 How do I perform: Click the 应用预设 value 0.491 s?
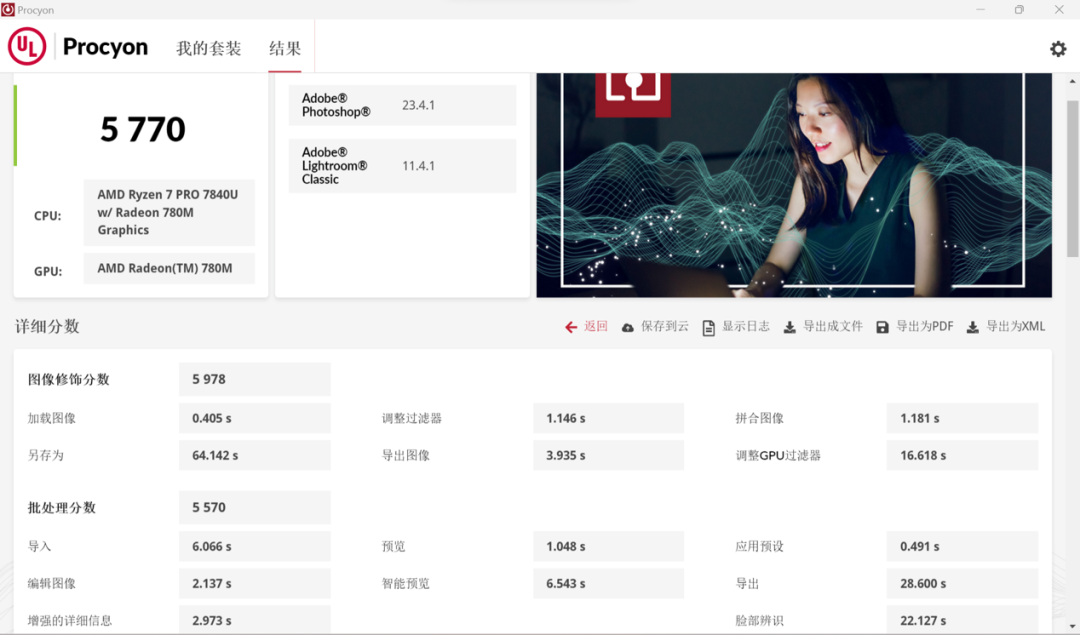pos(962,546)
